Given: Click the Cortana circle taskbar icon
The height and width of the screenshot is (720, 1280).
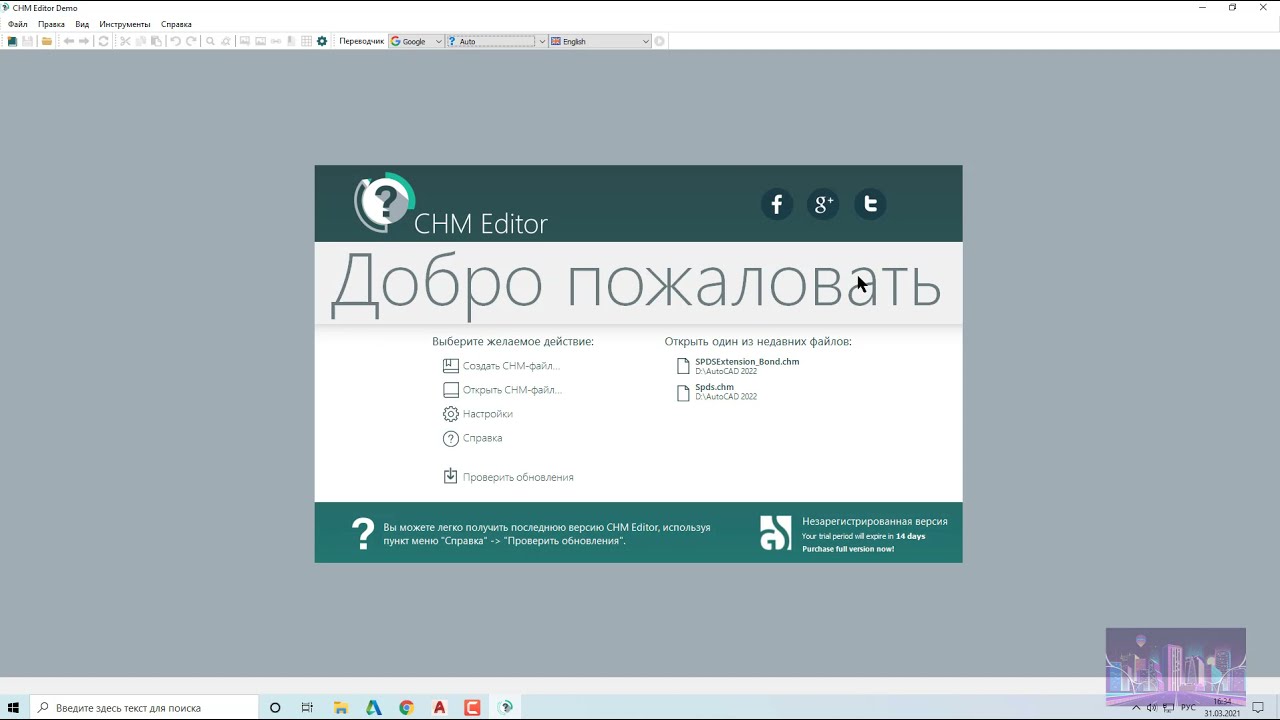Looking at the screenshot, I should 275,707.
